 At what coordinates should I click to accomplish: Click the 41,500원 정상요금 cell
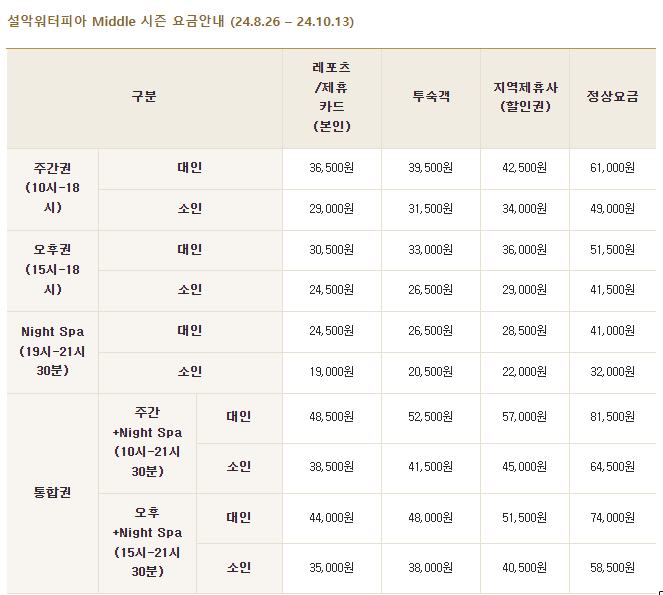tap(612, 290)
